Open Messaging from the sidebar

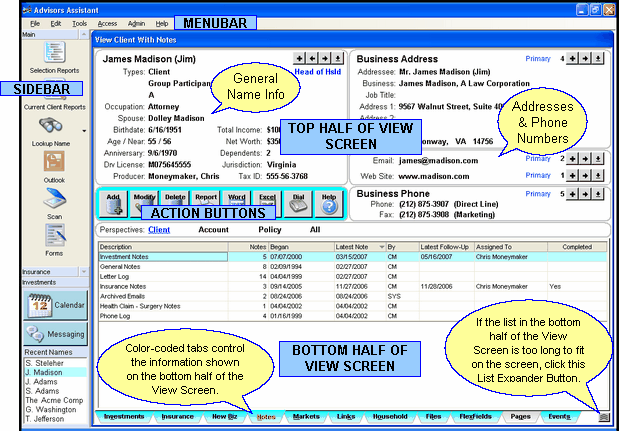[54, 332]
